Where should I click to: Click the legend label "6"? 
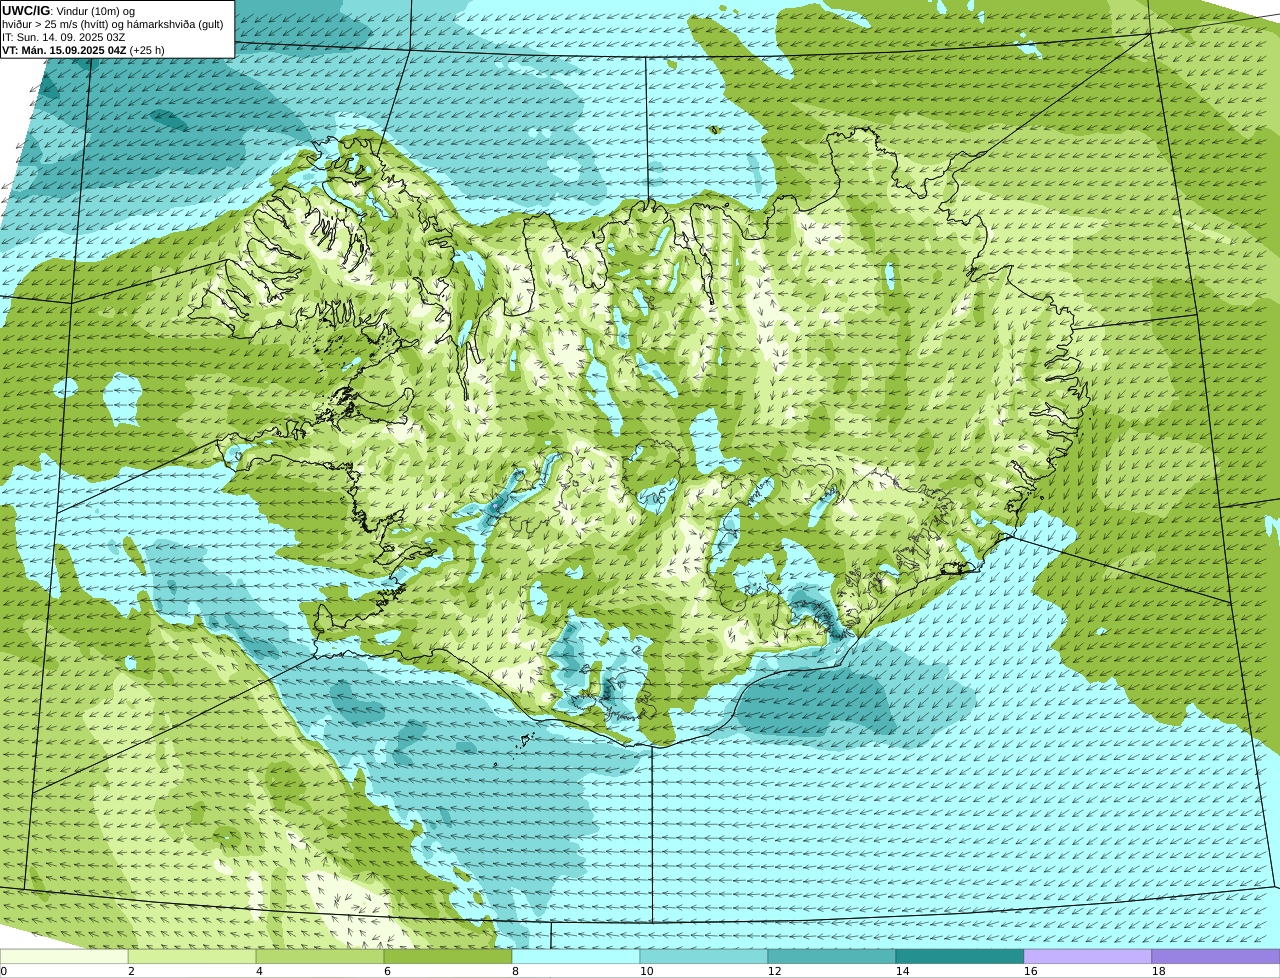(x=387, y=971)
